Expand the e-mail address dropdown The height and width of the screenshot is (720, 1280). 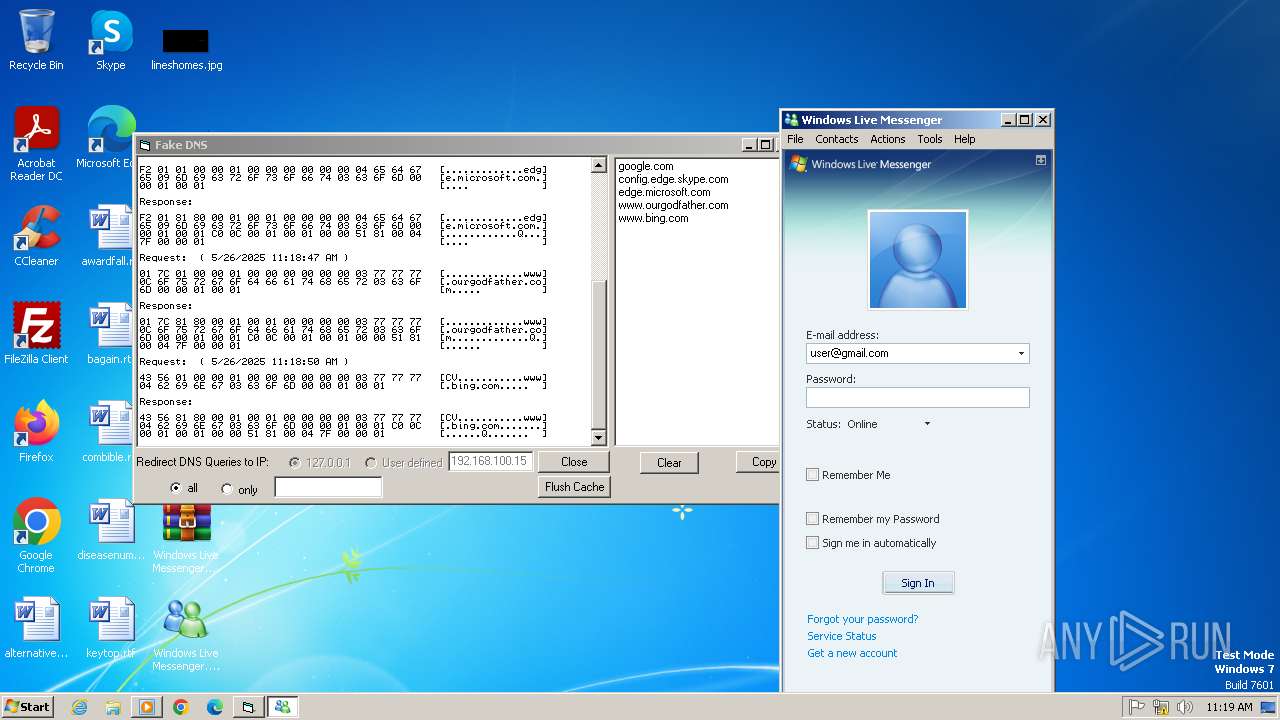pyautogui.click(x=1021, y=353)
